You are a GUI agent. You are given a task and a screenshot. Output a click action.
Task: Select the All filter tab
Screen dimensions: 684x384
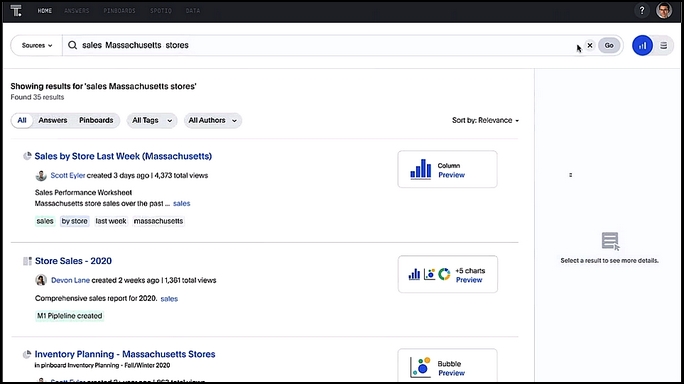pos(22,120)
